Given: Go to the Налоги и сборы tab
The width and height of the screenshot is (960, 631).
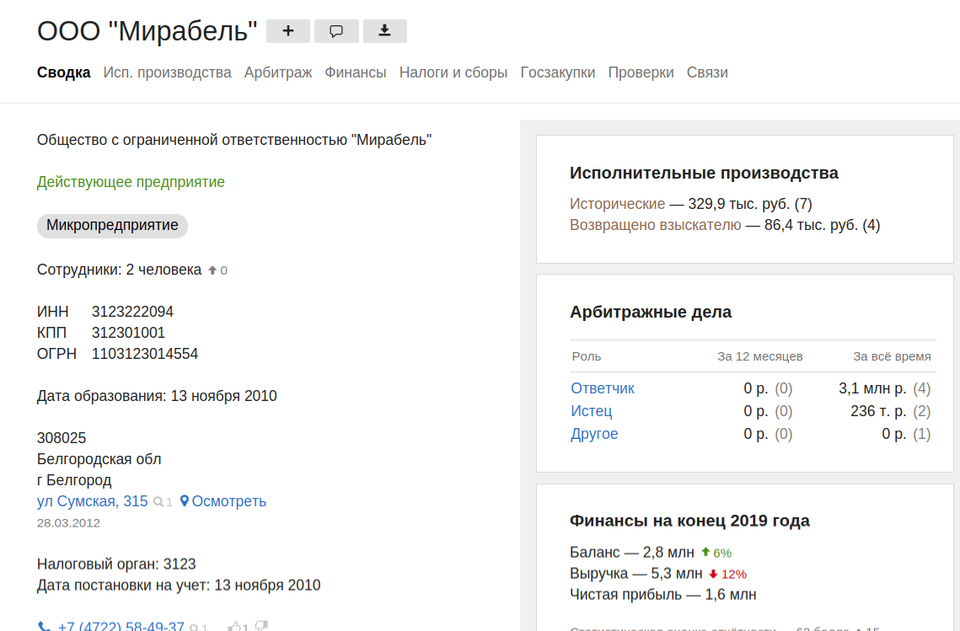Looking at the screenshot, I should coord(453,73).
